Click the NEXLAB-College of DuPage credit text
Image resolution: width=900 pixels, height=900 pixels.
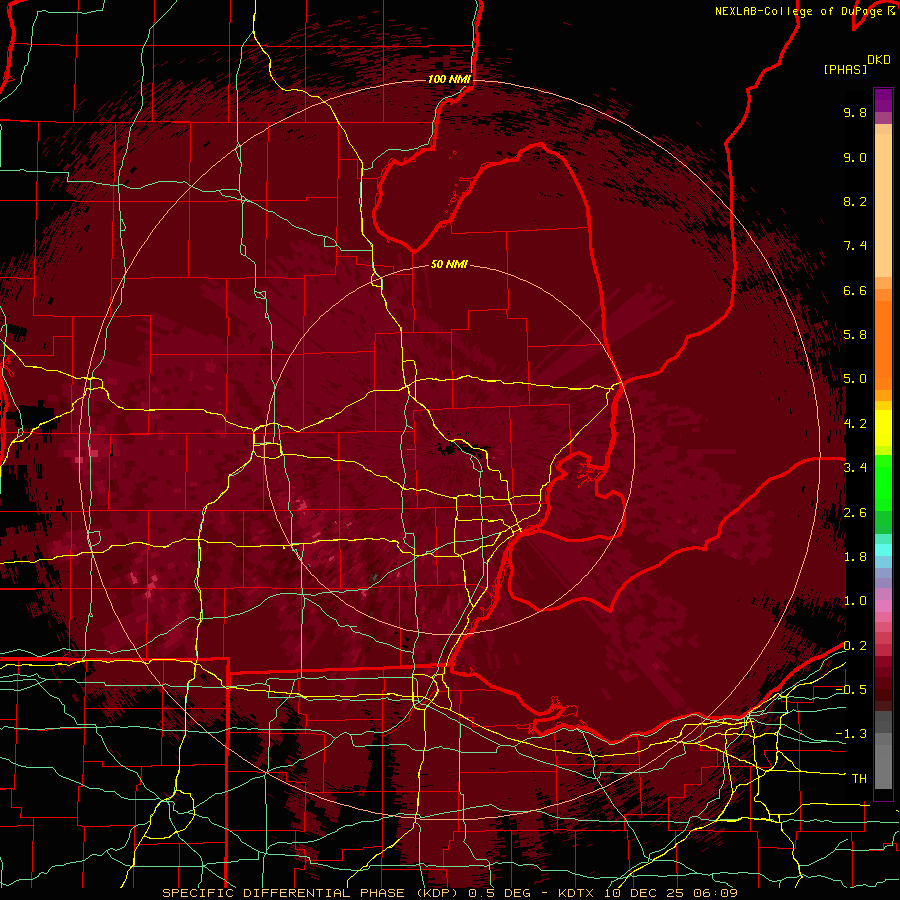coord(804,11)
